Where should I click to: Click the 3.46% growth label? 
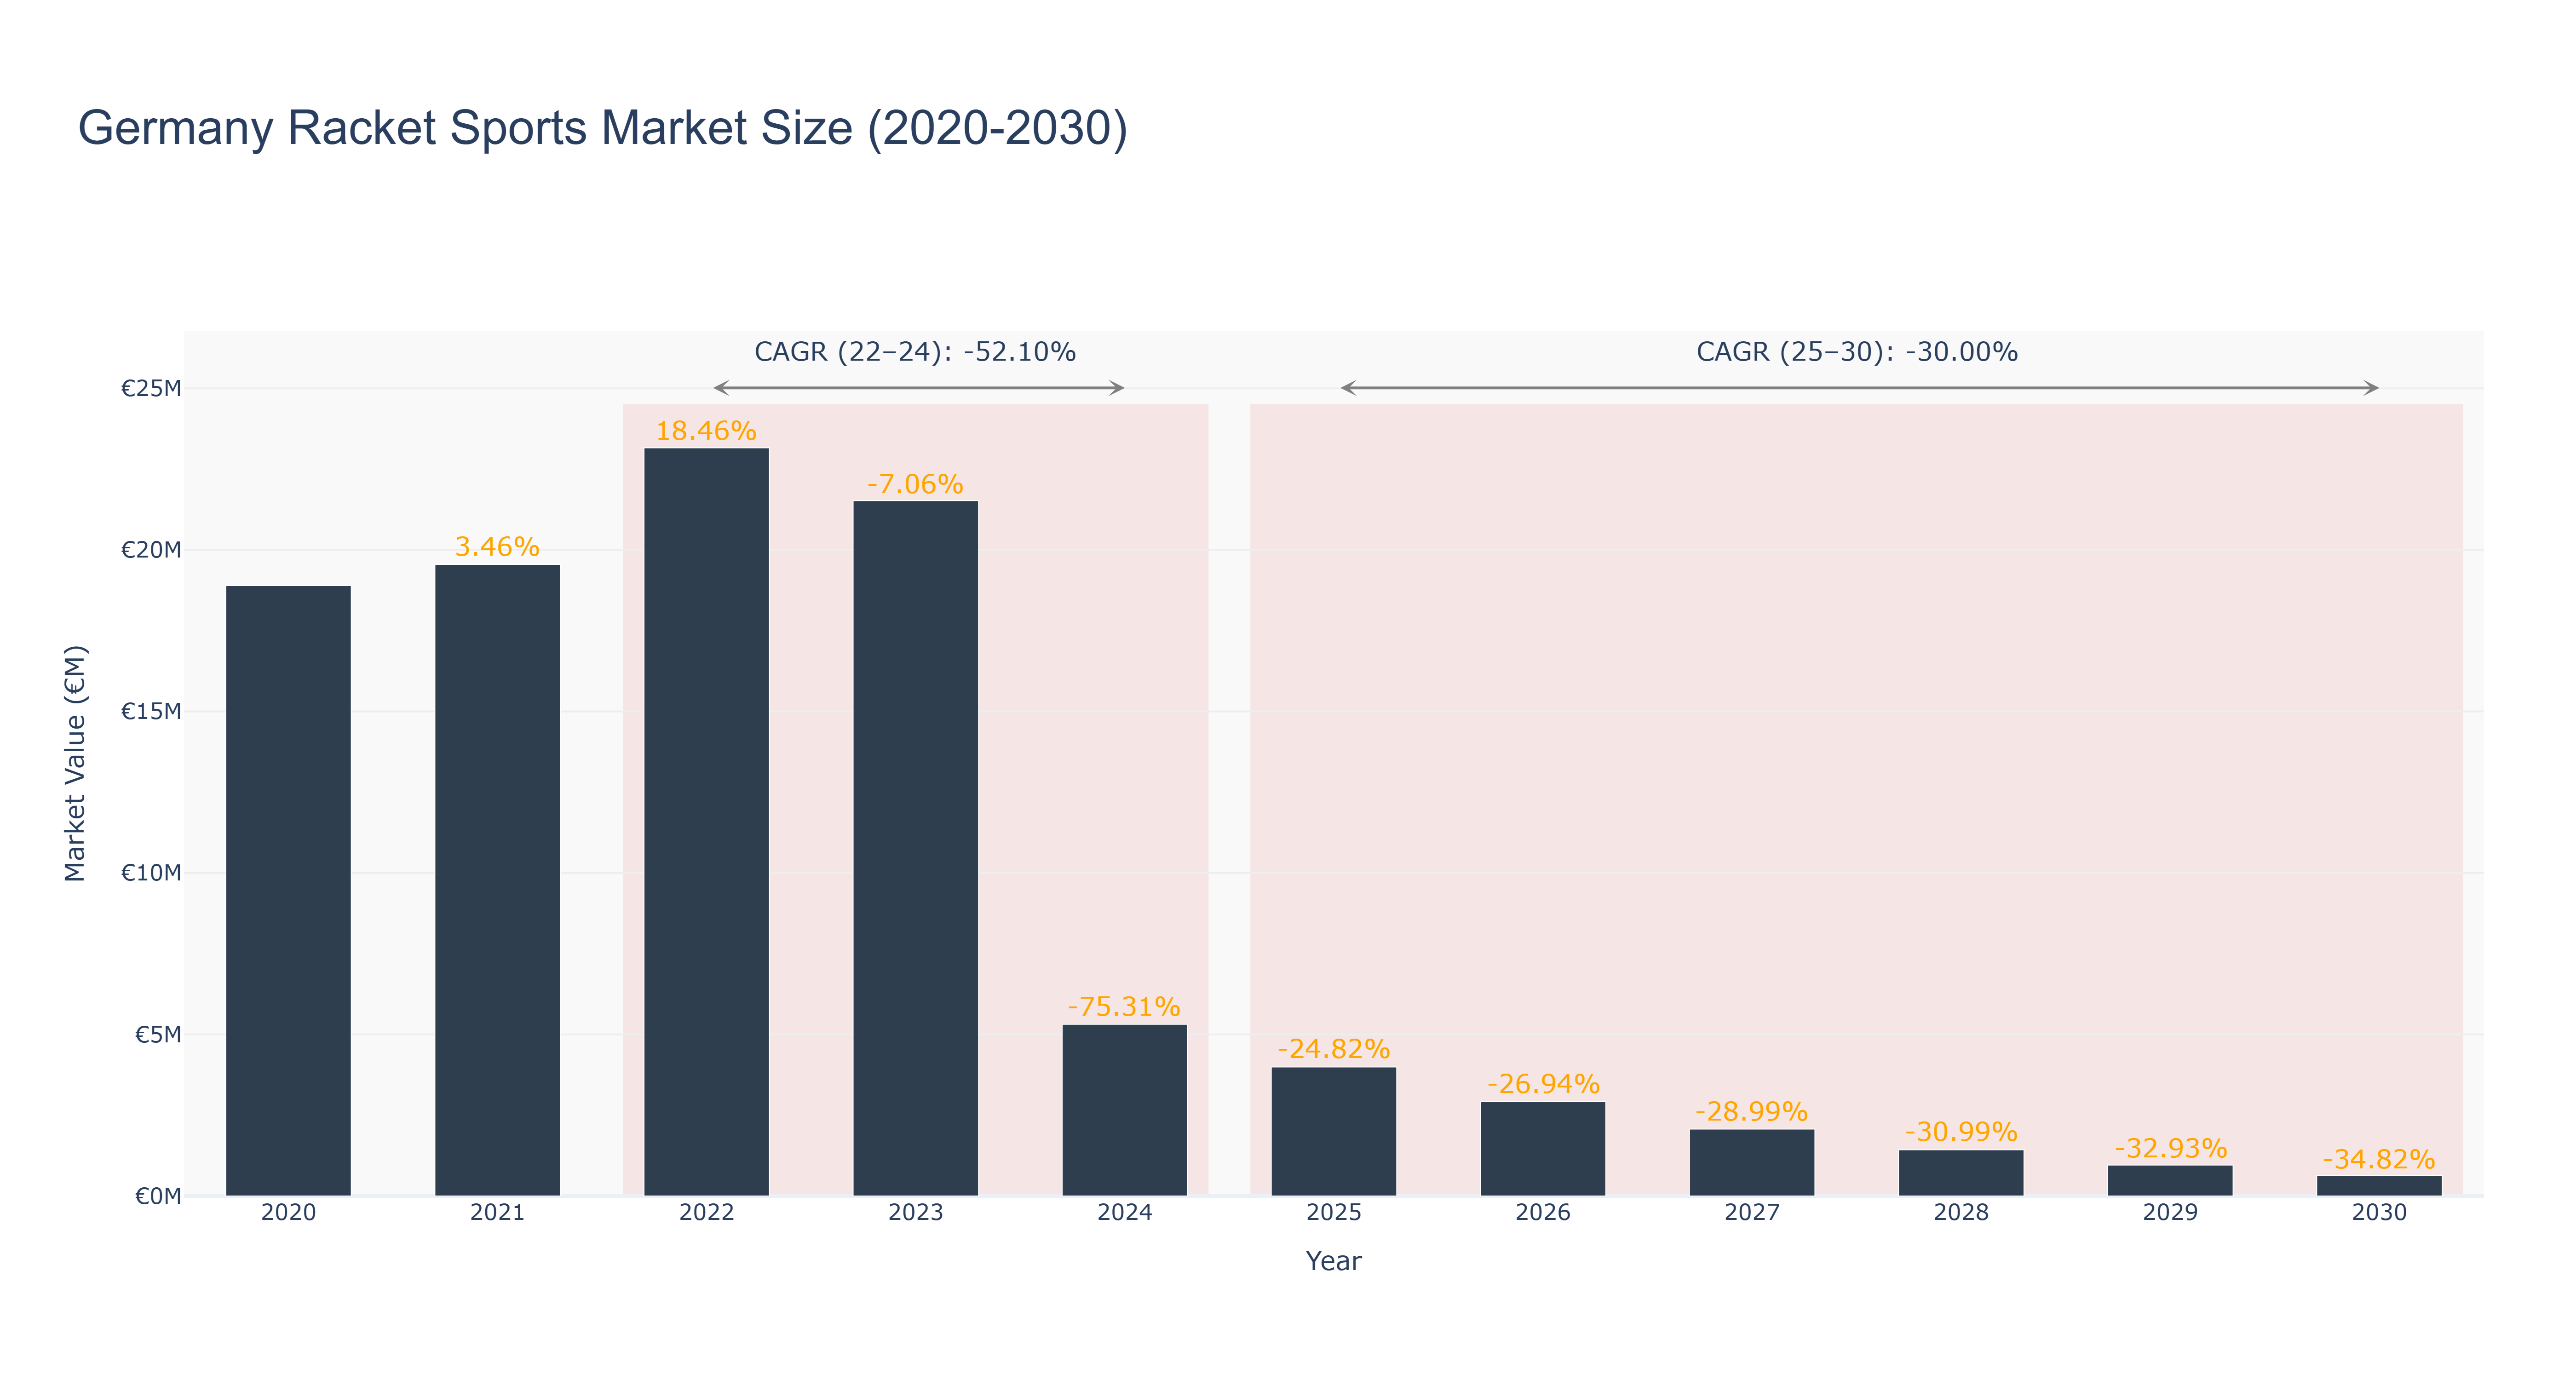497,547
